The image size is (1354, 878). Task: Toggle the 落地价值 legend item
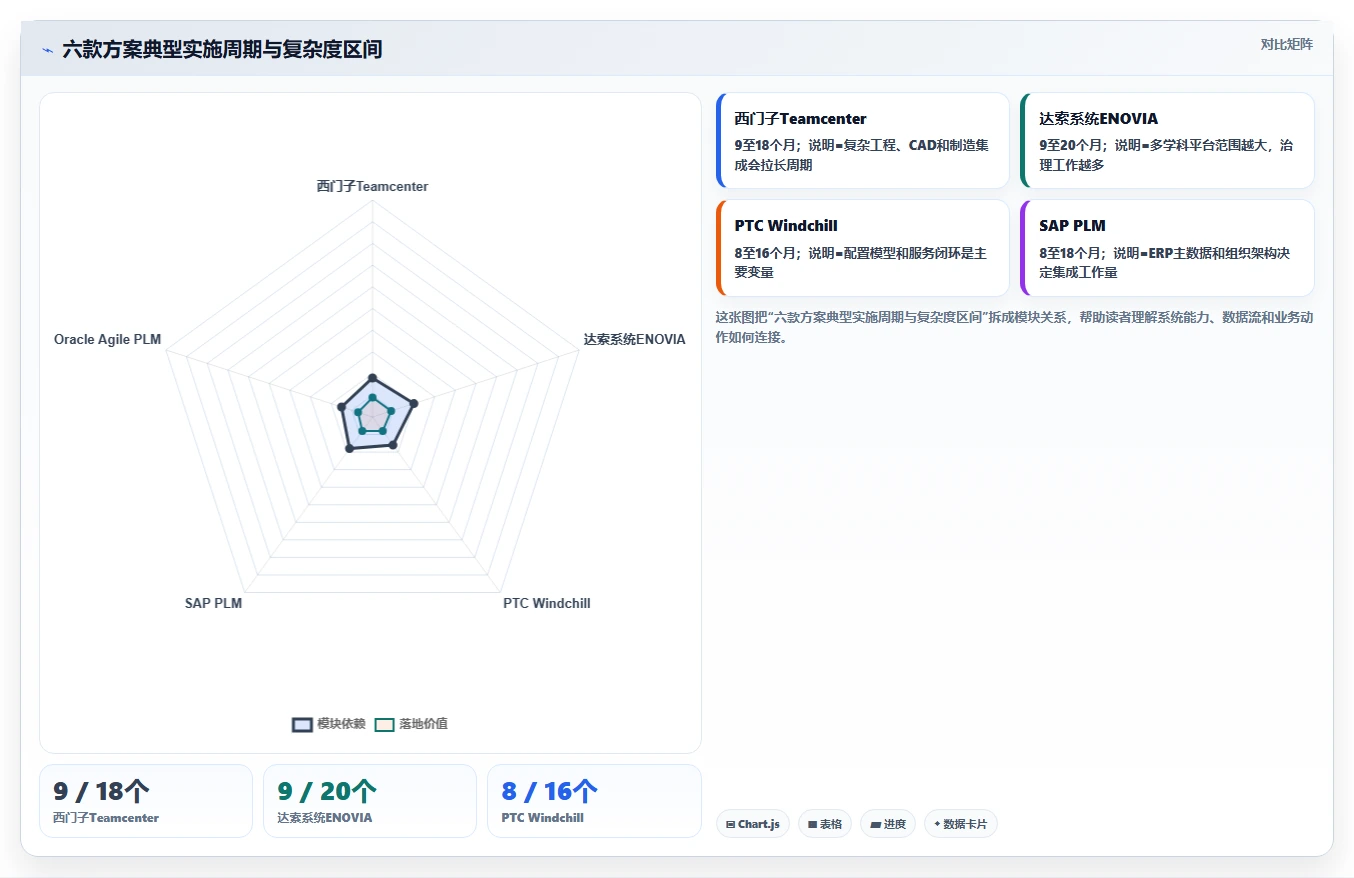coord(411,724)
